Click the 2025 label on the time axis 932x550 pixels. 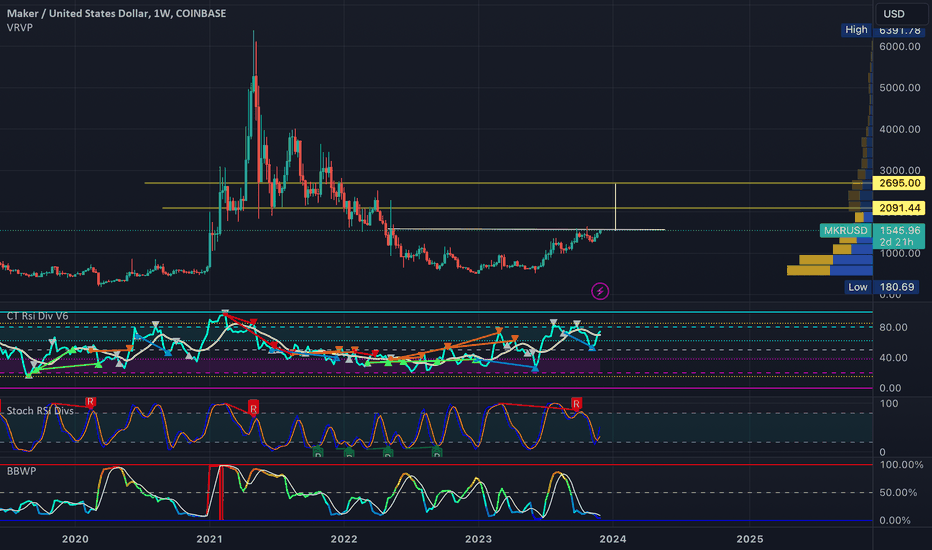750,539
